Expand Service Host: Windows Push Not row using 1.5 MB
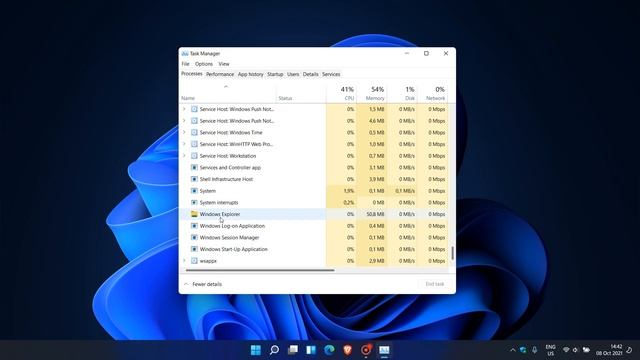The image size is (640, 360). click(x=184, y=109)
